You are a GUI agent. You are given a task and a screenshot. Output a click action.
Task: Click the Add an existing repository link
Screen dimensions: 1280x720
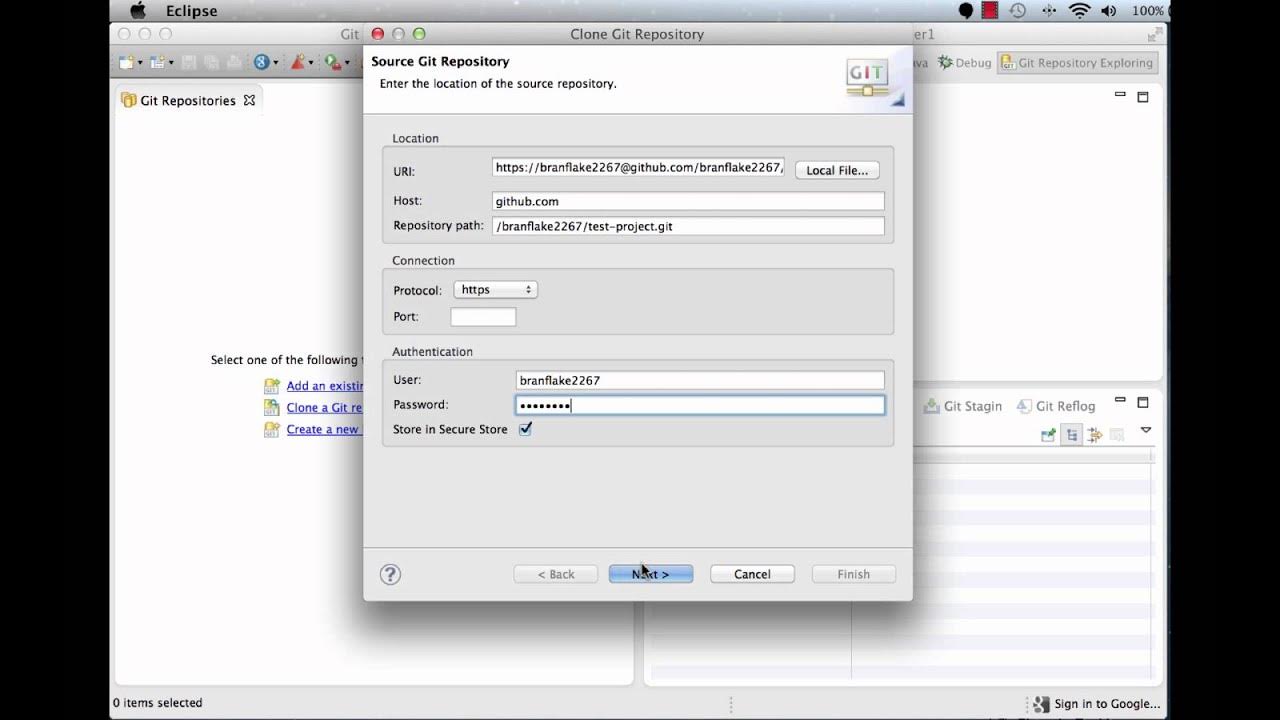point(324,386)
